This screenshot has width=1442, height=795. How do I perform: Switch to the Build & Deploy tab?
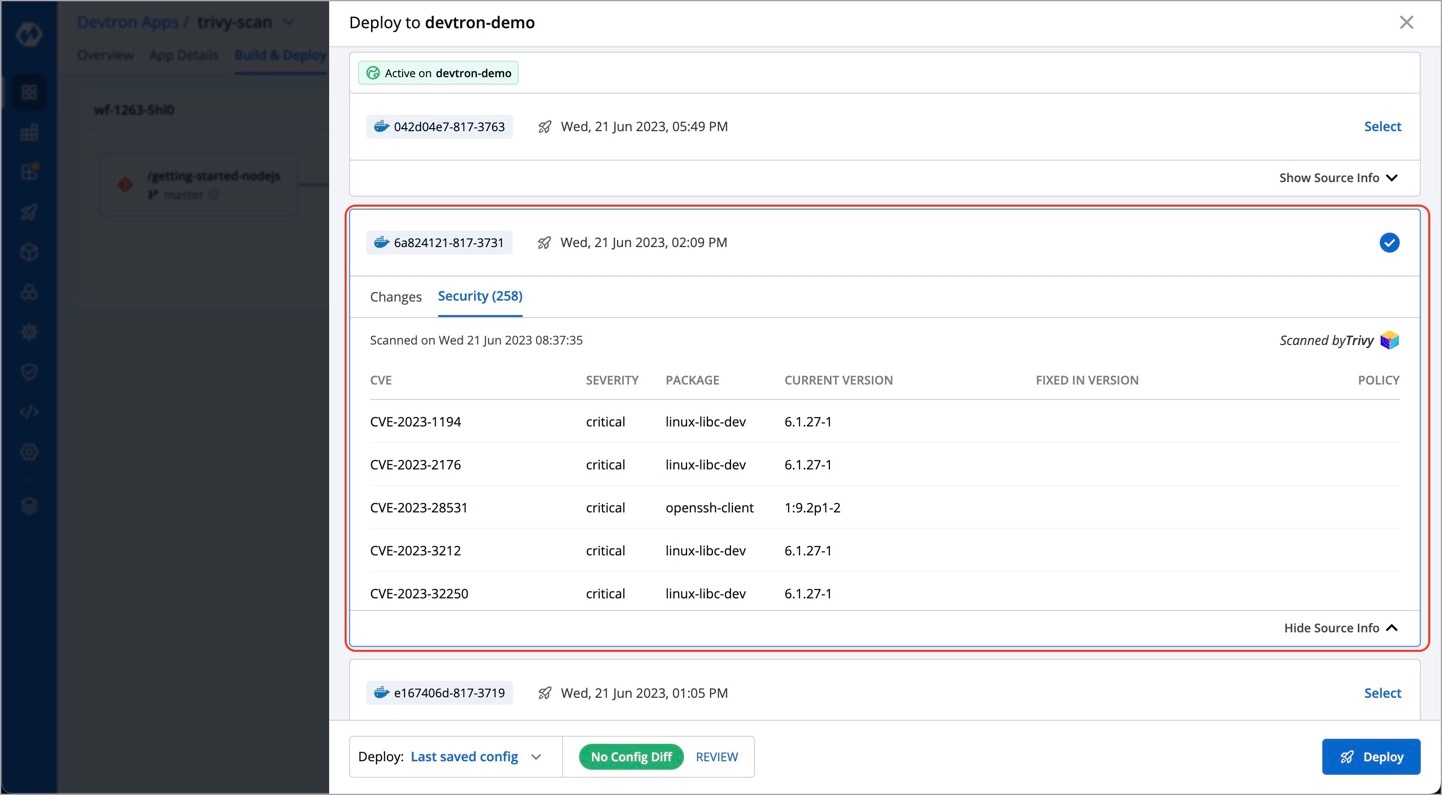point(281,55)
